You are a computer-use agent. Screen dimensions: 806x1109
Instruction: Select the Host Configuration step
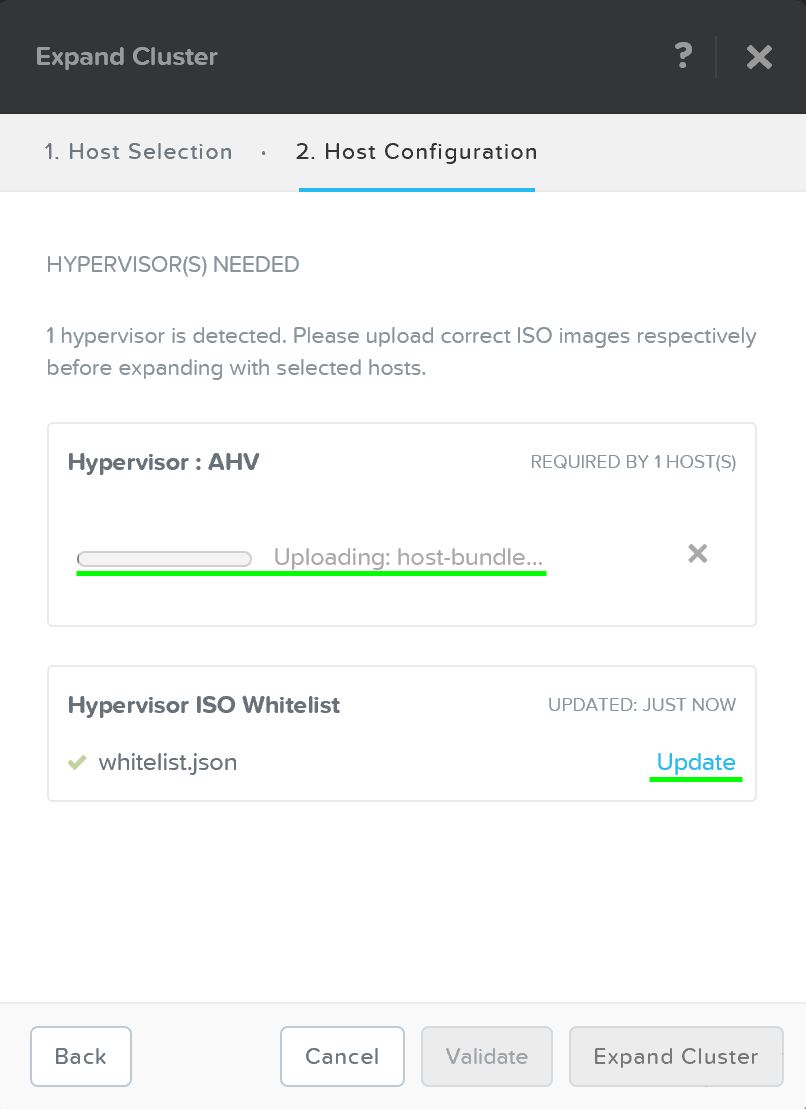click(x=416, y=152)
